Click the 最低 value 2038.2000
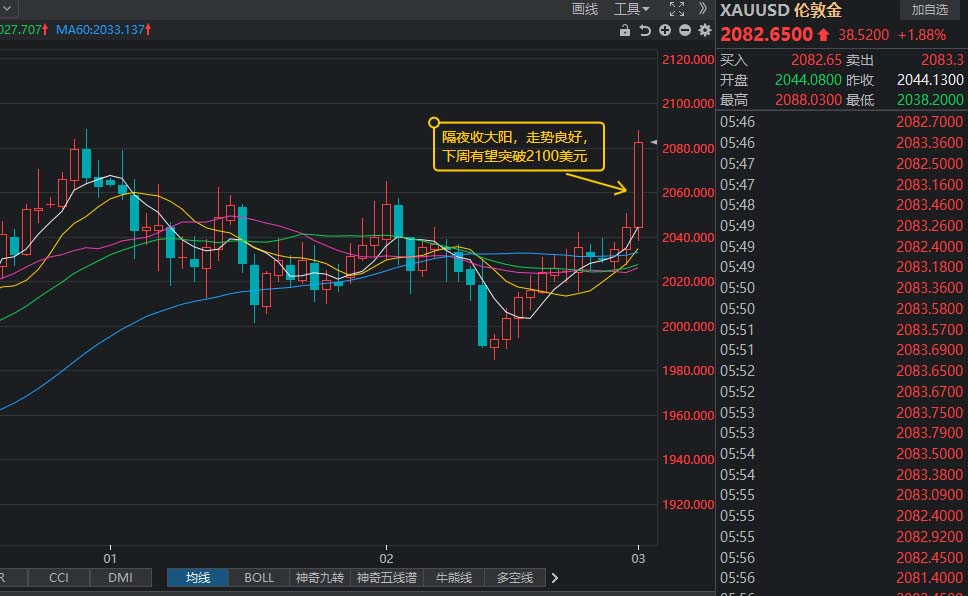 tap(930, 99)
